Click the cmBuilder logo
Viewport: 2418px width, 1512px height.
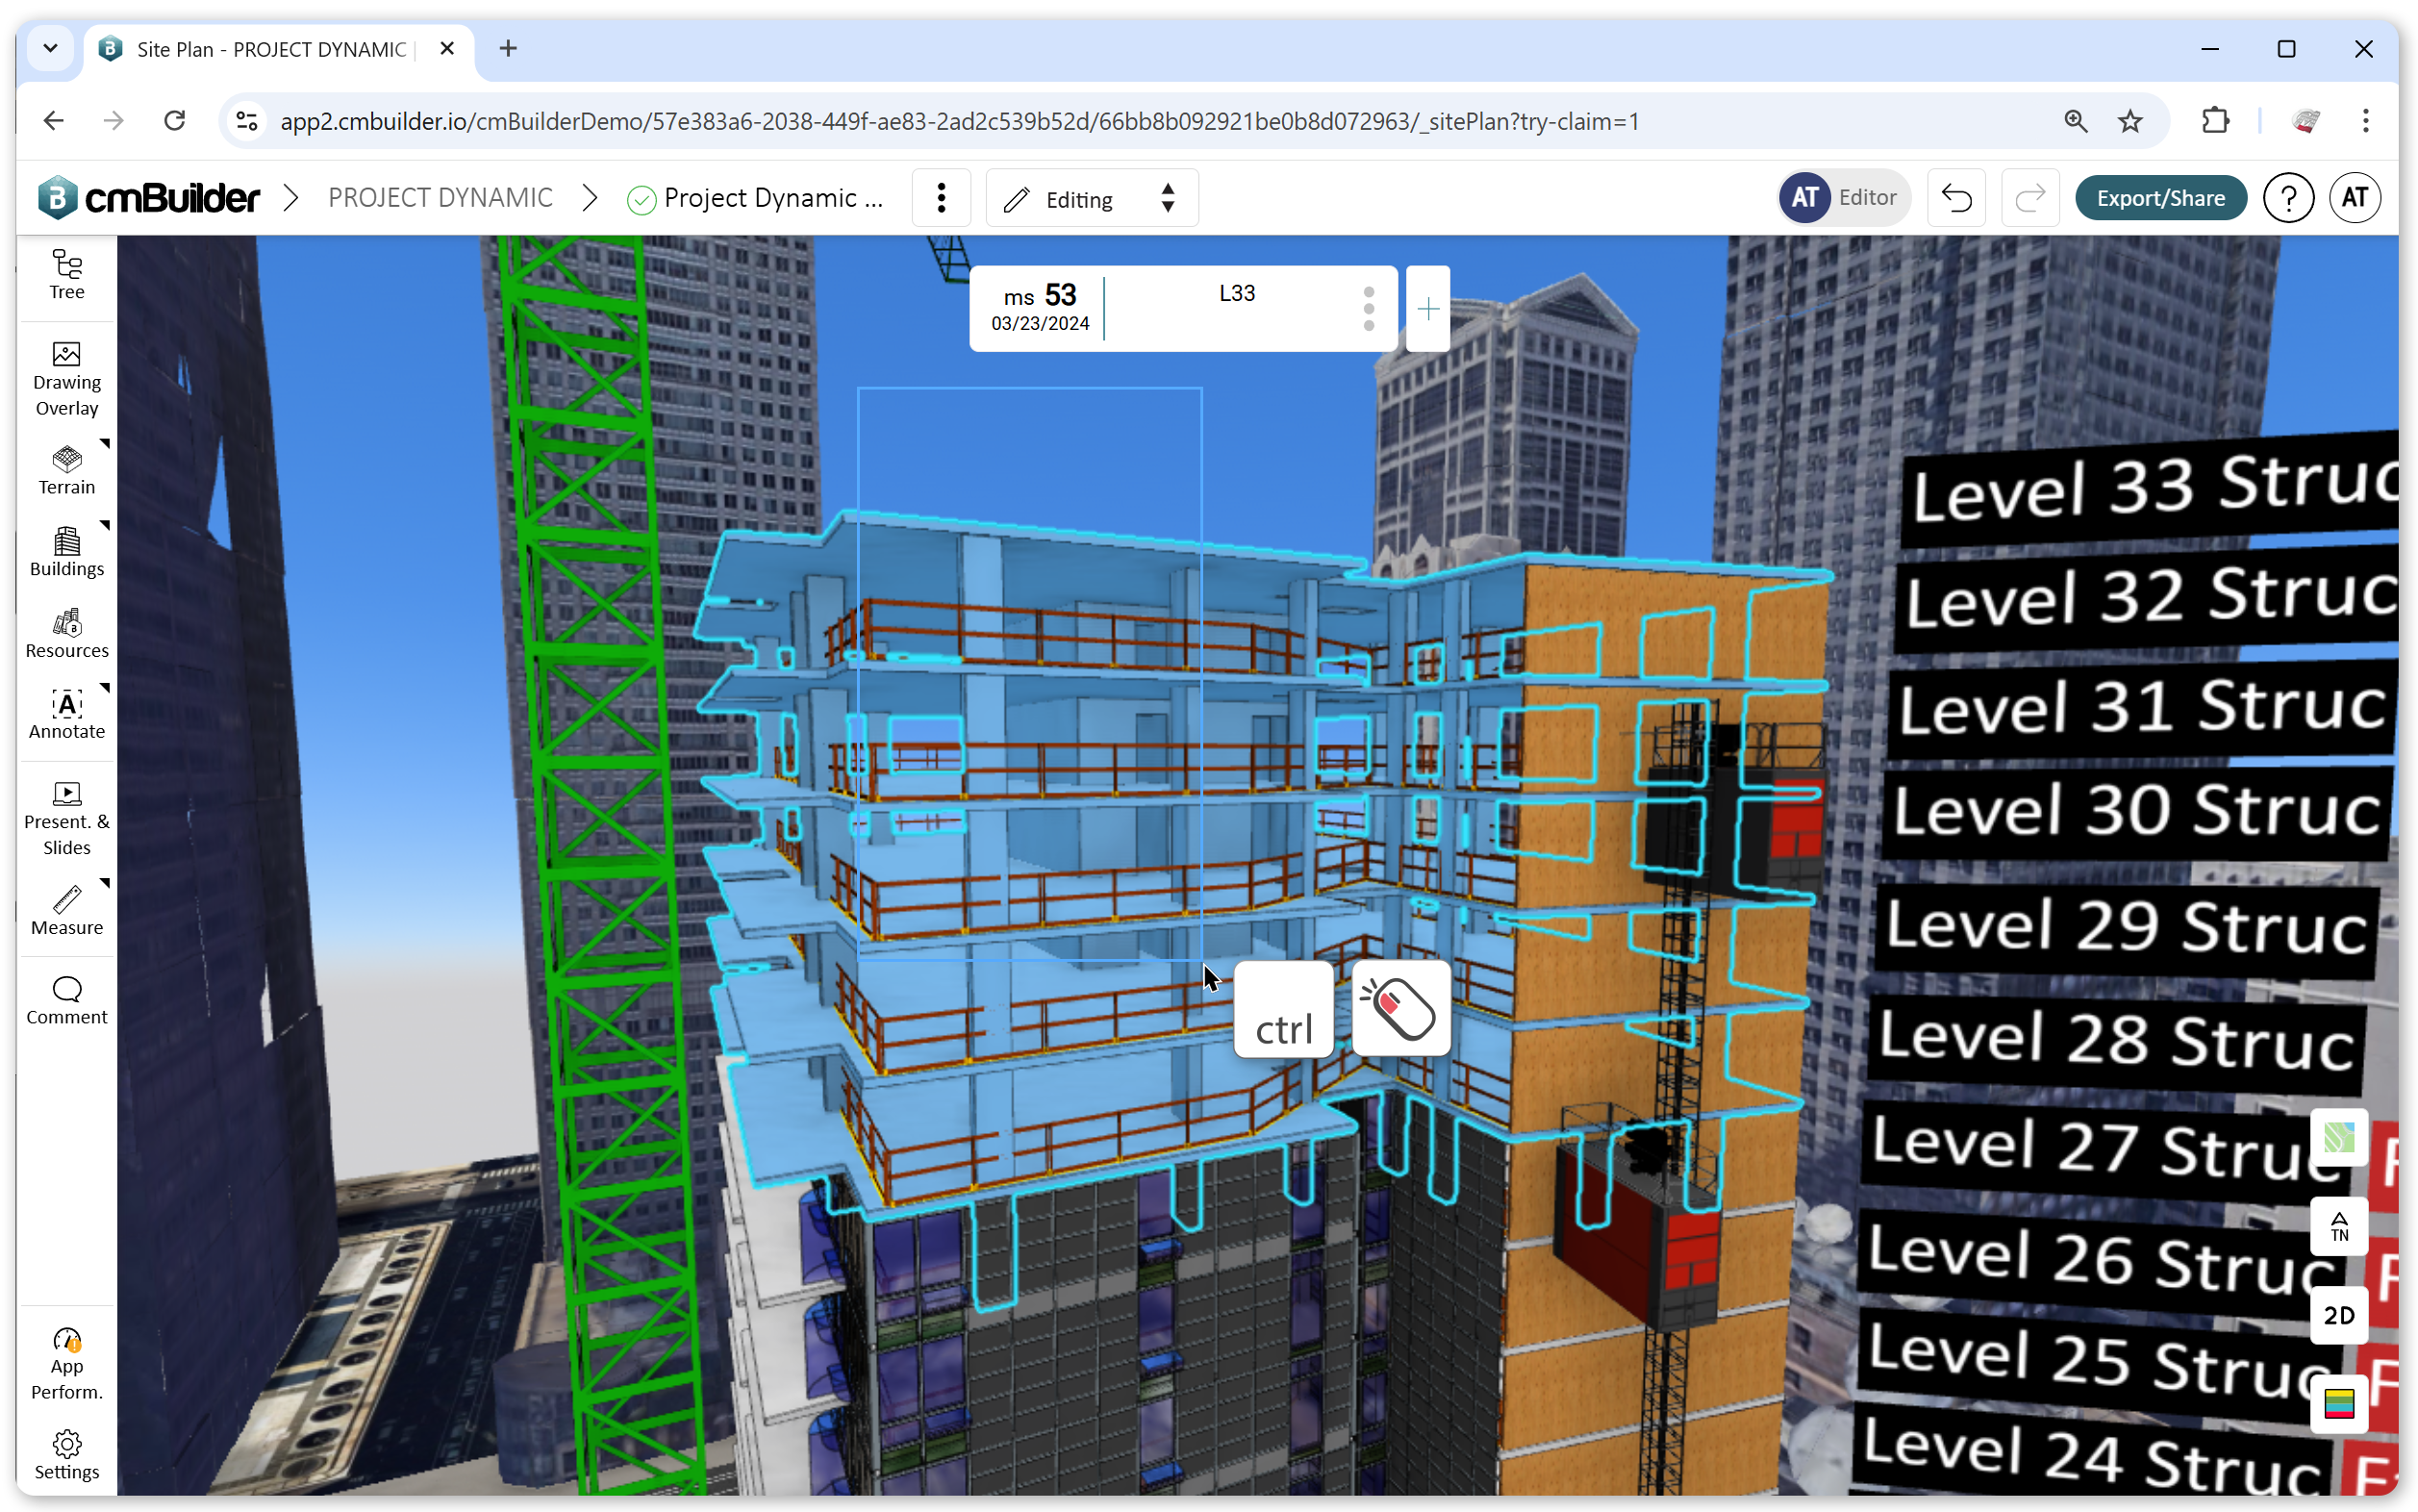(148, 198)
